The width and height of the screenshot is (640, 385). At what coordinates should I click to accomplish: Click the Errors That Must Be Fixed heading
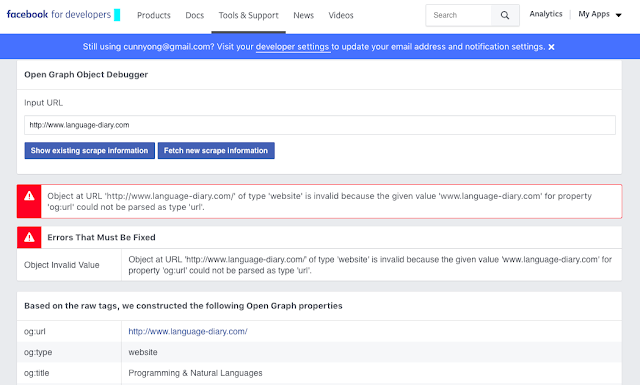click(101, 238)
